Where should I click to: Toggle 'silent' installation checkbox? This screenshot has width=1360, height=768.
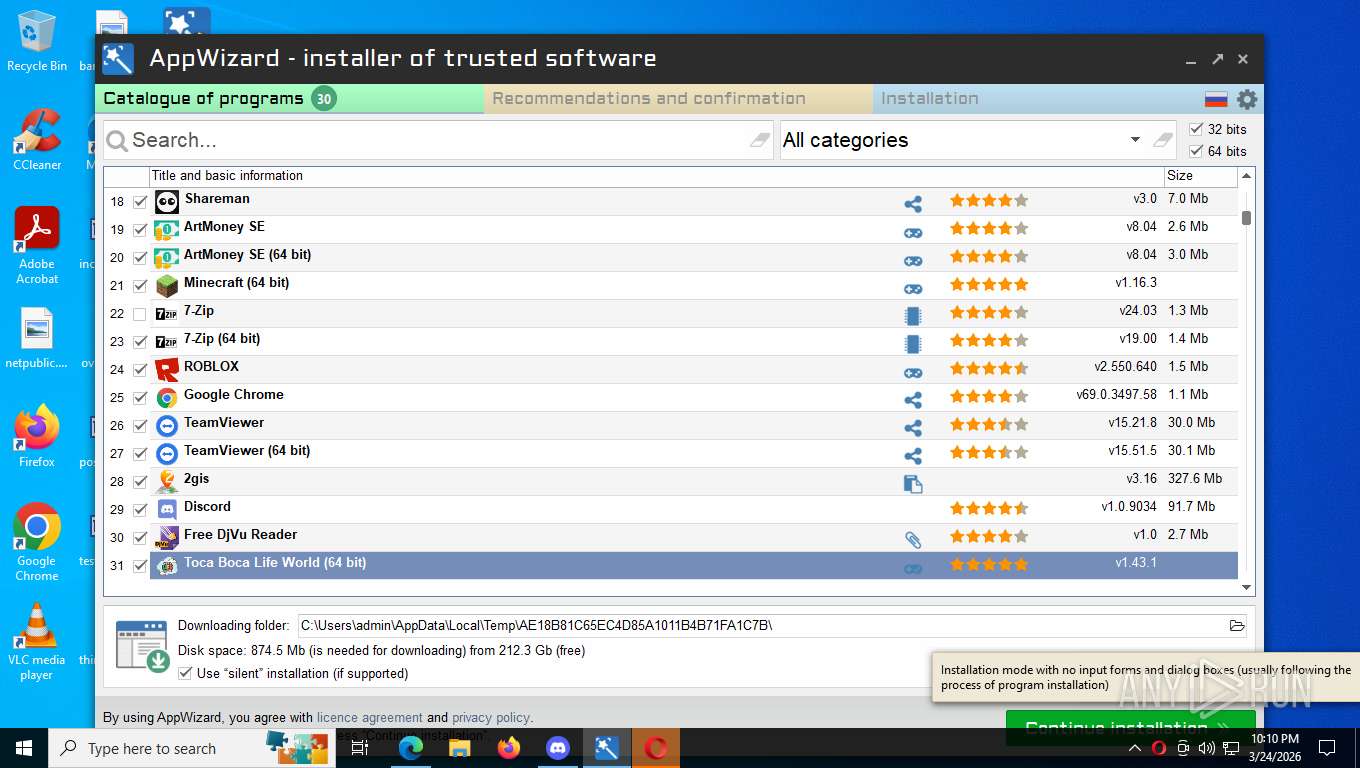point(185,673)
